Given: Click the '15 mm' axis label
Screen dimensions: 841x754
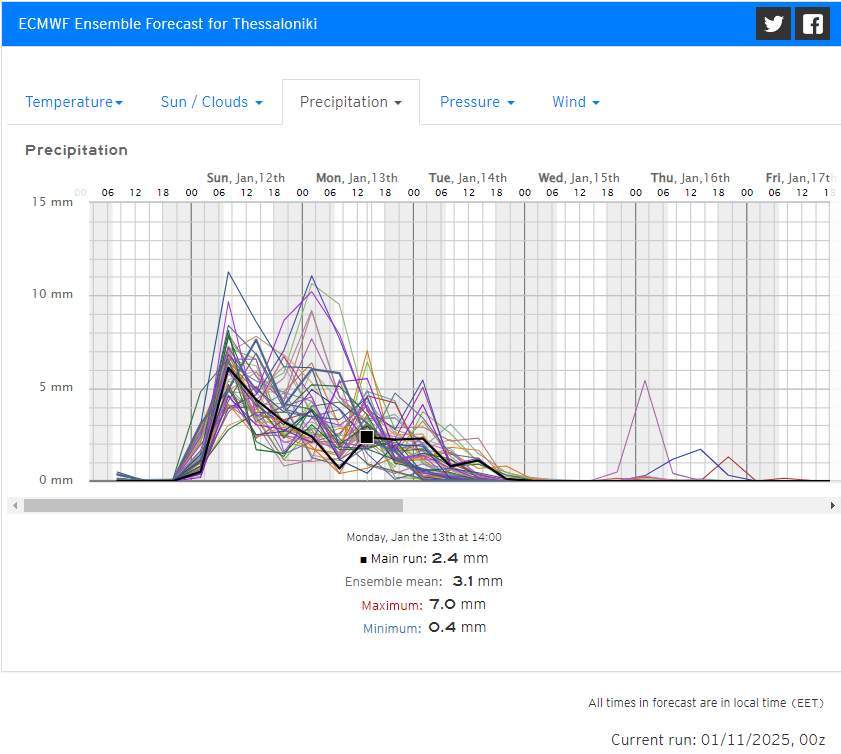Looking at the screenshot, I should tap(52, 202).
